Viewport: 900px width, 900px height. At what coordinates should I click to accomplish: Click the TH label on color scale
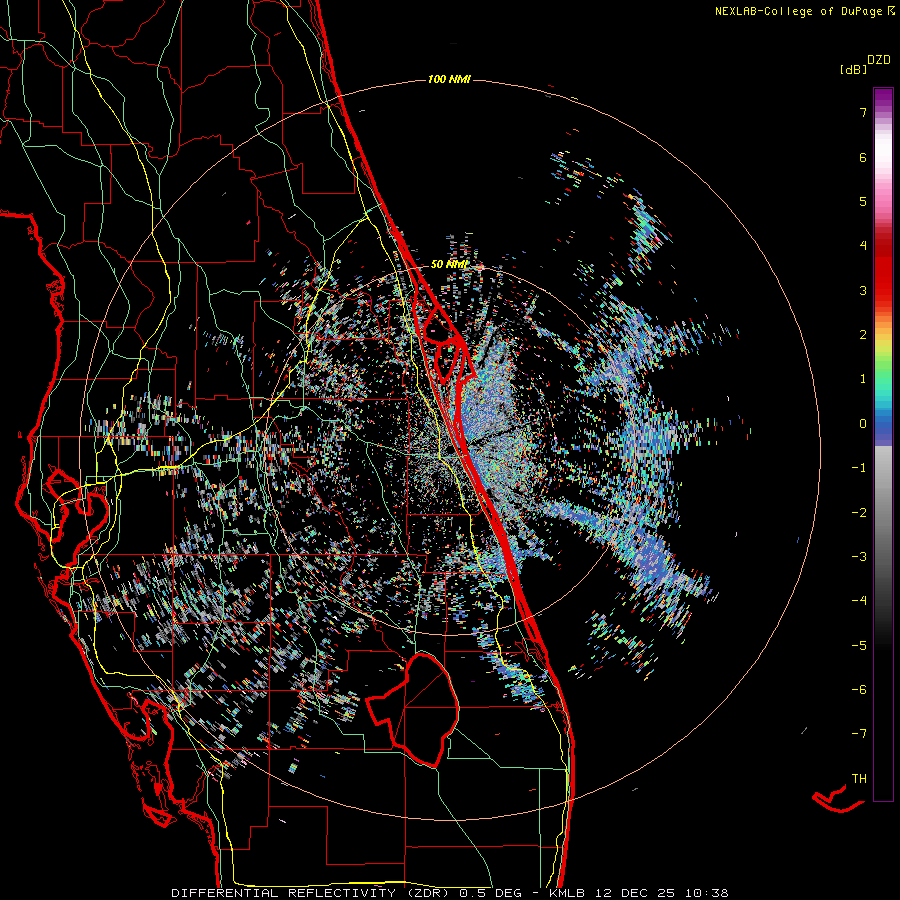[859, 779]
